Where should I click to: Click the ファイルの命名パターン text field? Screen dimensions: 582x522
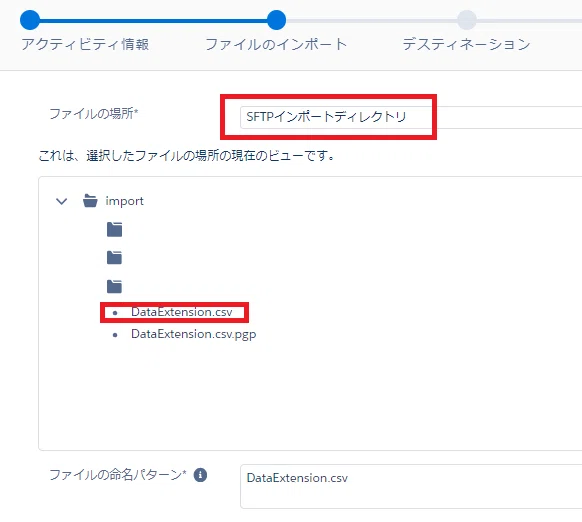[411, 486]
